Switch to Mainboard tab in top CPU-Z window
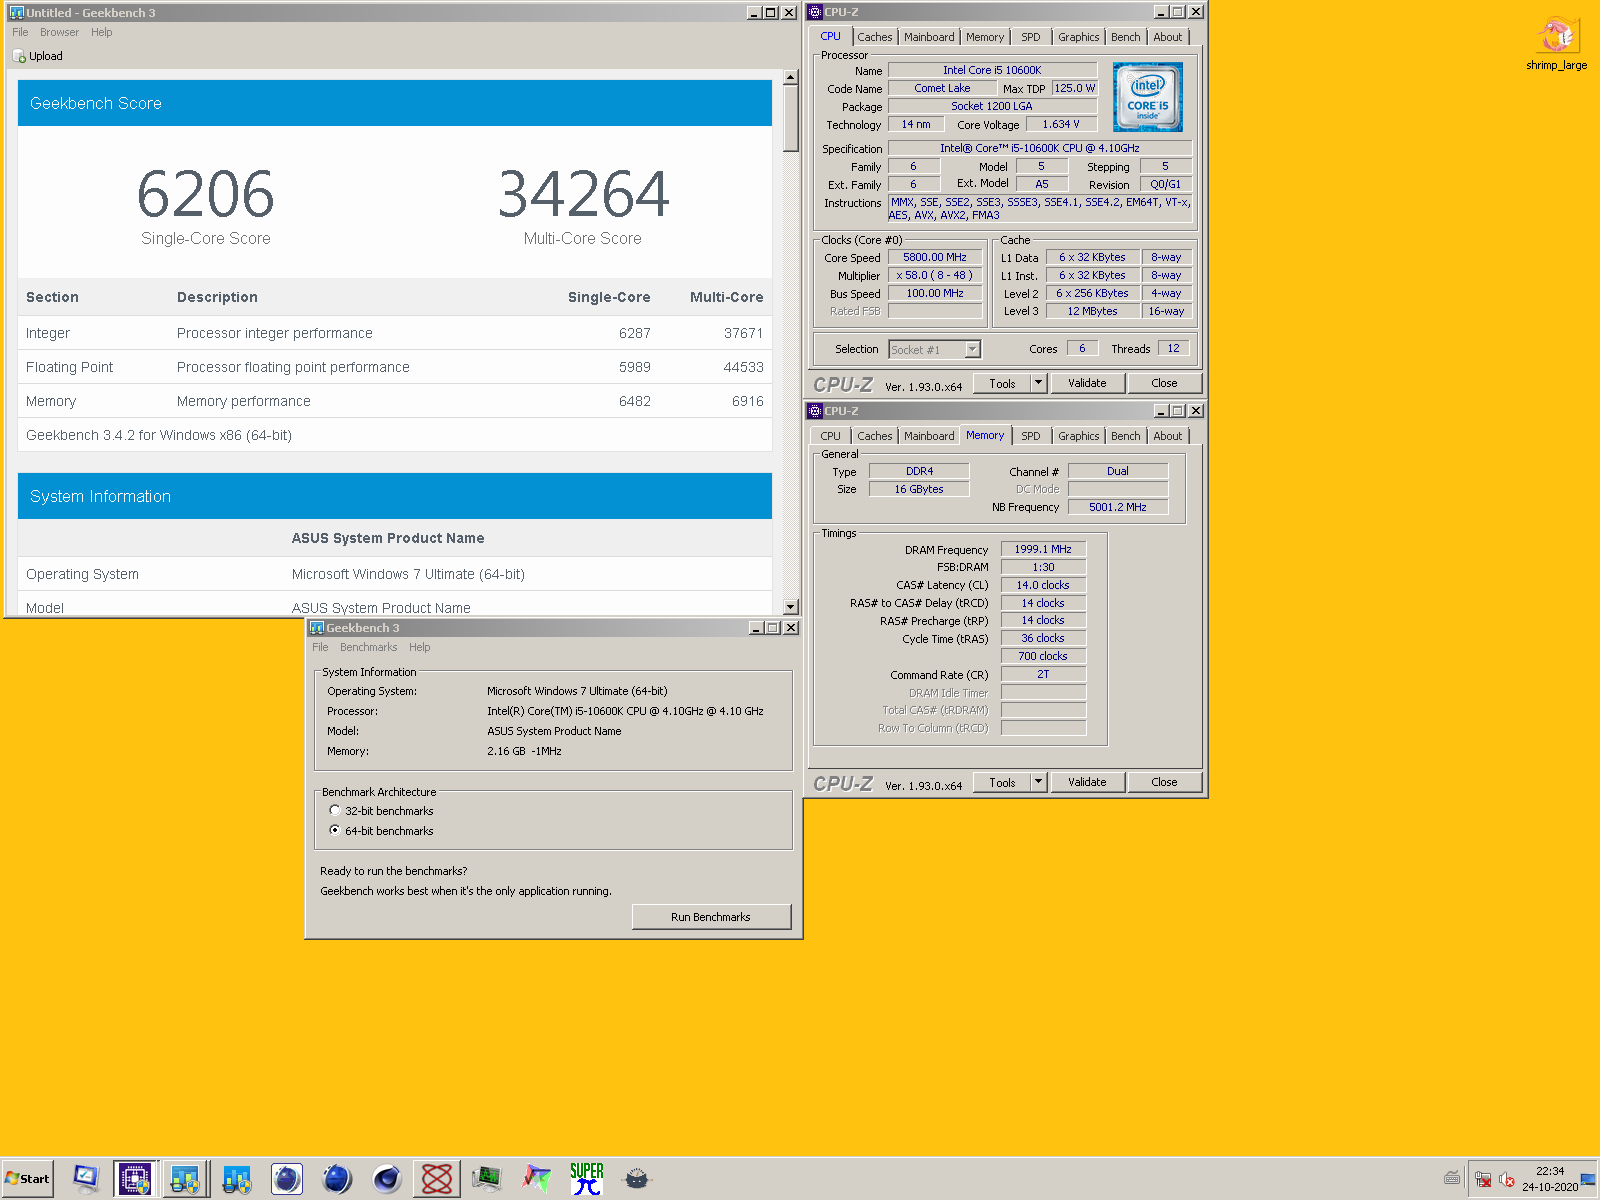Screen dimensions: 1600x1200 click(x=929, y=37)
